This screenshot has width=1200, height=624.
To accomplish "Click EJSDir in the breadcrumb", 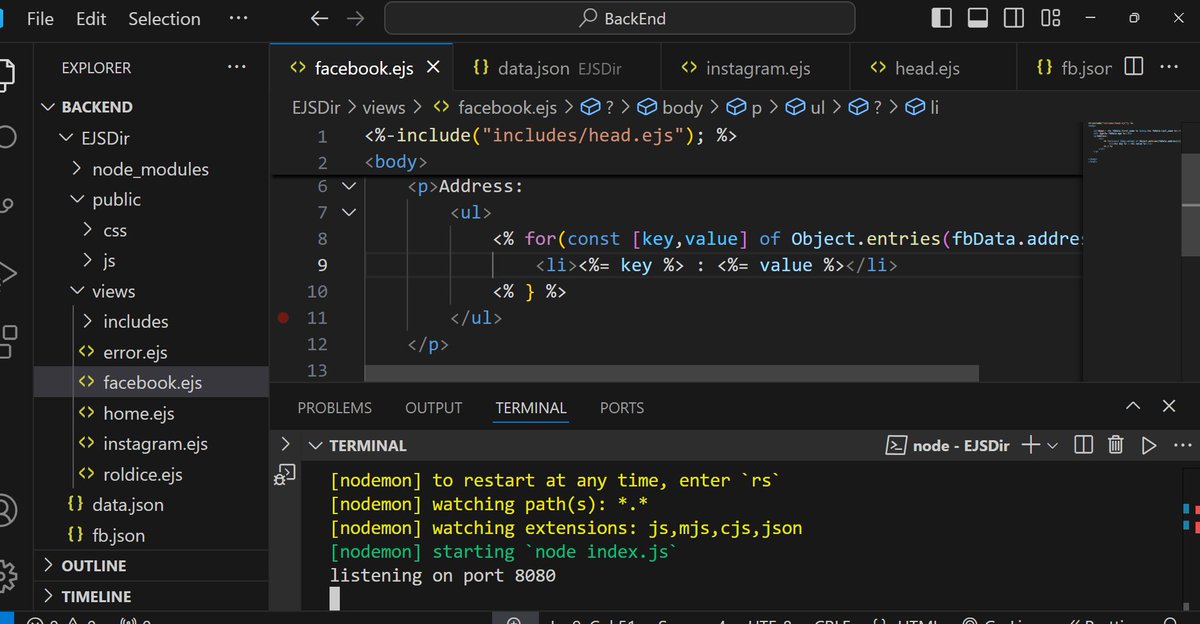I will pyautogui.click(x=317, y=107).
